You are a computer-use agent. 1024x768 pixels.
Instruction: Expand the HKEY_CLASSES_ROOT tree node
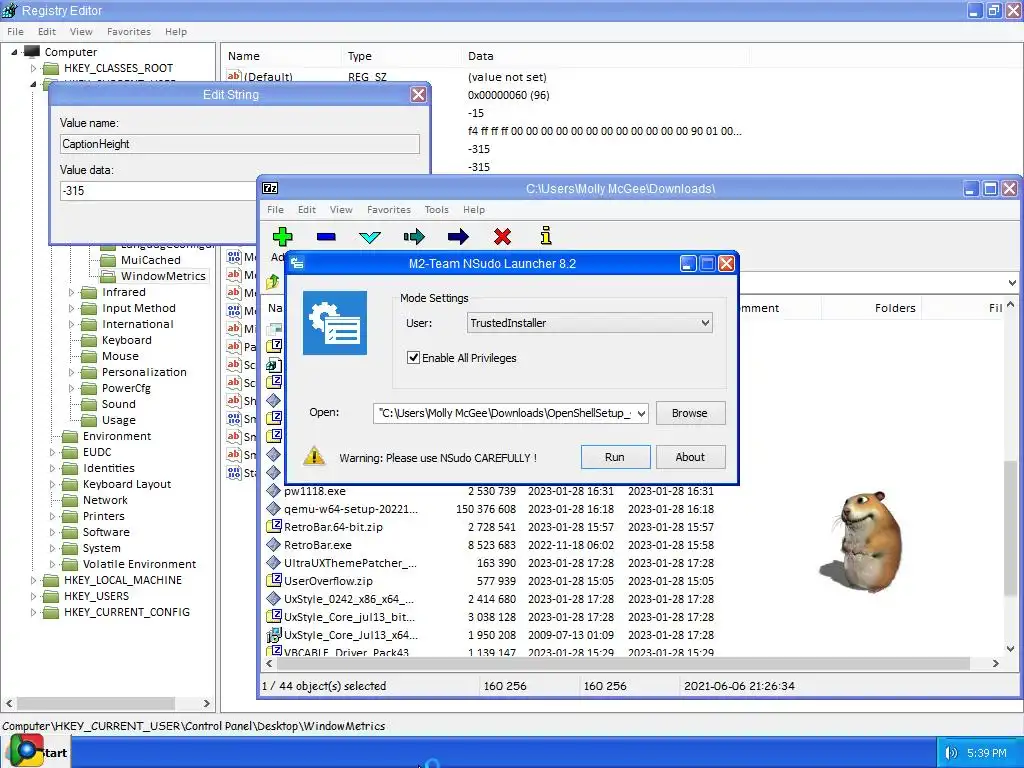tap(33, 68)
